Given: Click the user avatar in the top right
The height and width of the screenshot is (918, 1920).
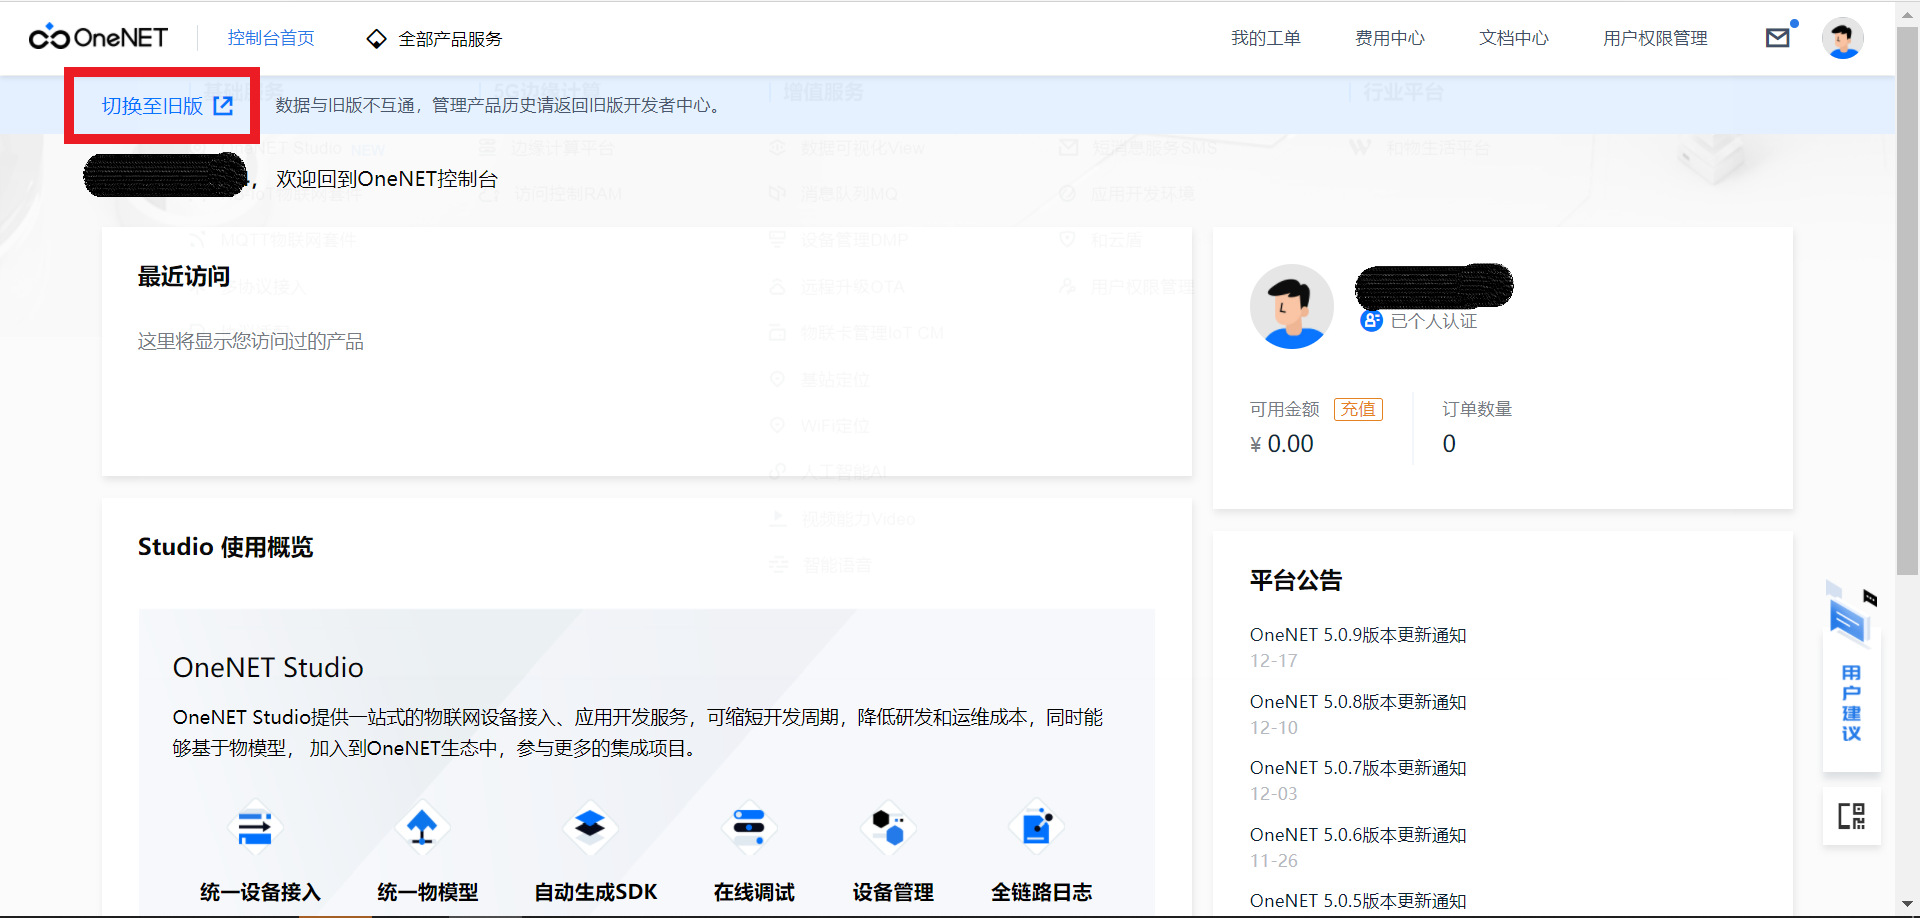Looking at the screenshot, I should click(x=1842, y=37).
